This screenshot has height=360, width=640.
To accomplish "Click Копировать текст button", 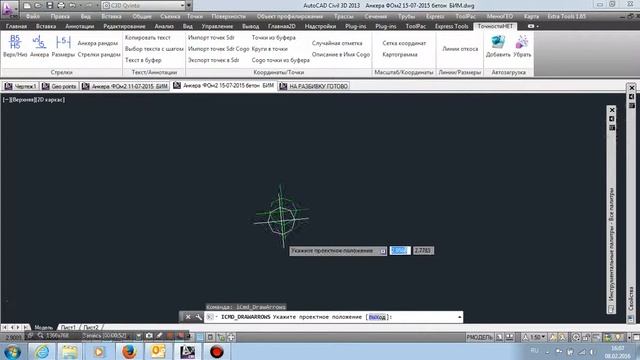I will coord(148,38).
